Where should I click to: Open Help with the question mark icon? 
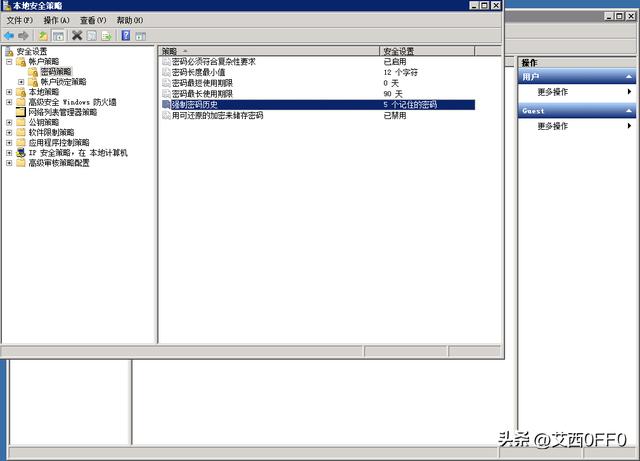[x=126, y=36]
